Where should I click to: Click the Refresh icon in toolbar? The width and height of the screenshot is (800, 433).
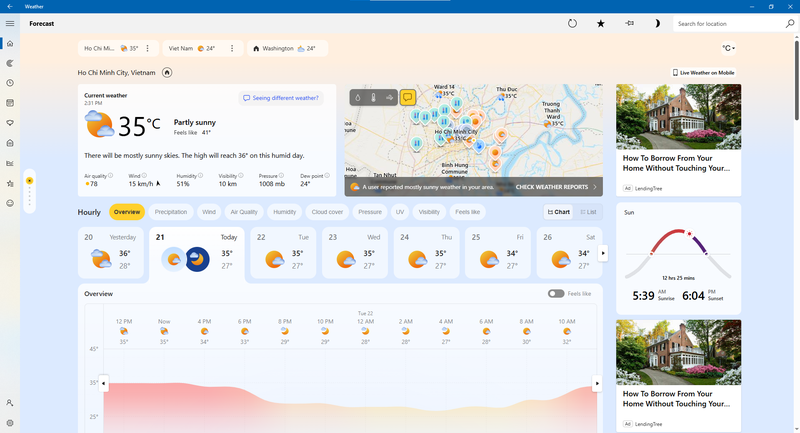pyautogui.click(x=572, y=23)
